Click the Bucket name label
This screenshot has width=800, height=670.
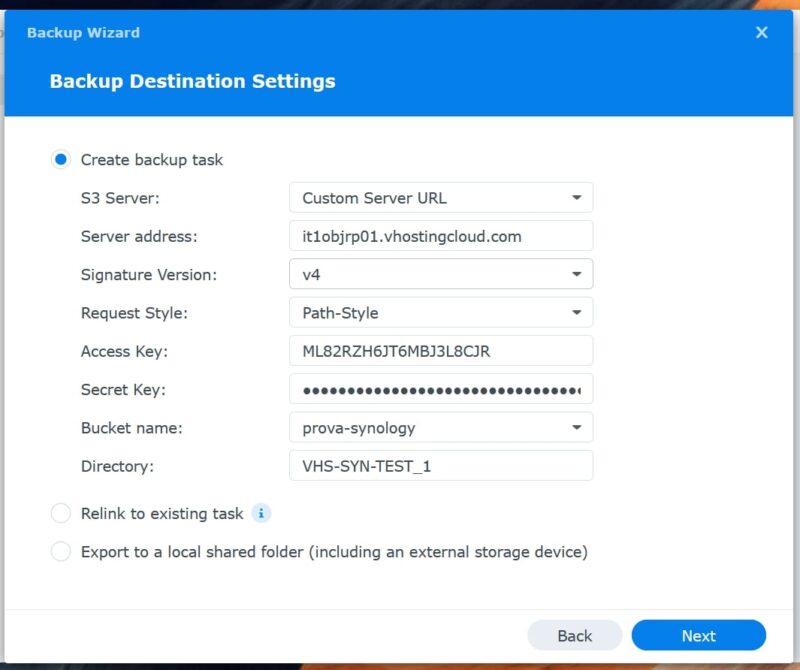131,428
